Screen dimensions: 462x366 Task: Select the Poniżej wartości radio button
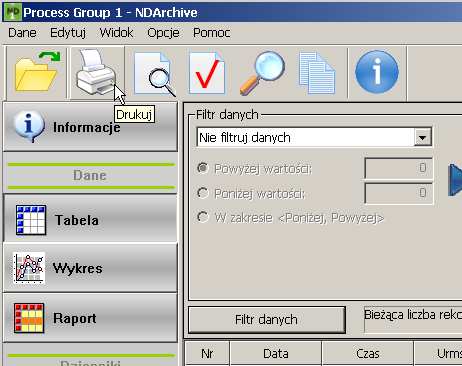(x=203, y=193)
